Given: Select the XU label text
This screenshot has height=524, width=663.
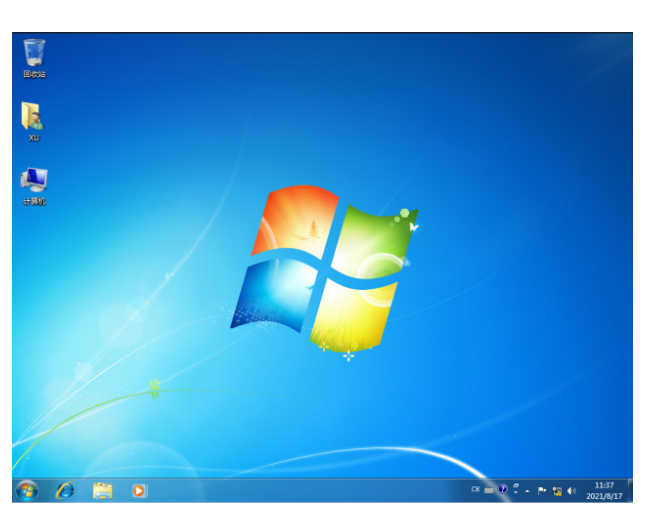Looking at the screenshot, I should (x=34, y=138).
